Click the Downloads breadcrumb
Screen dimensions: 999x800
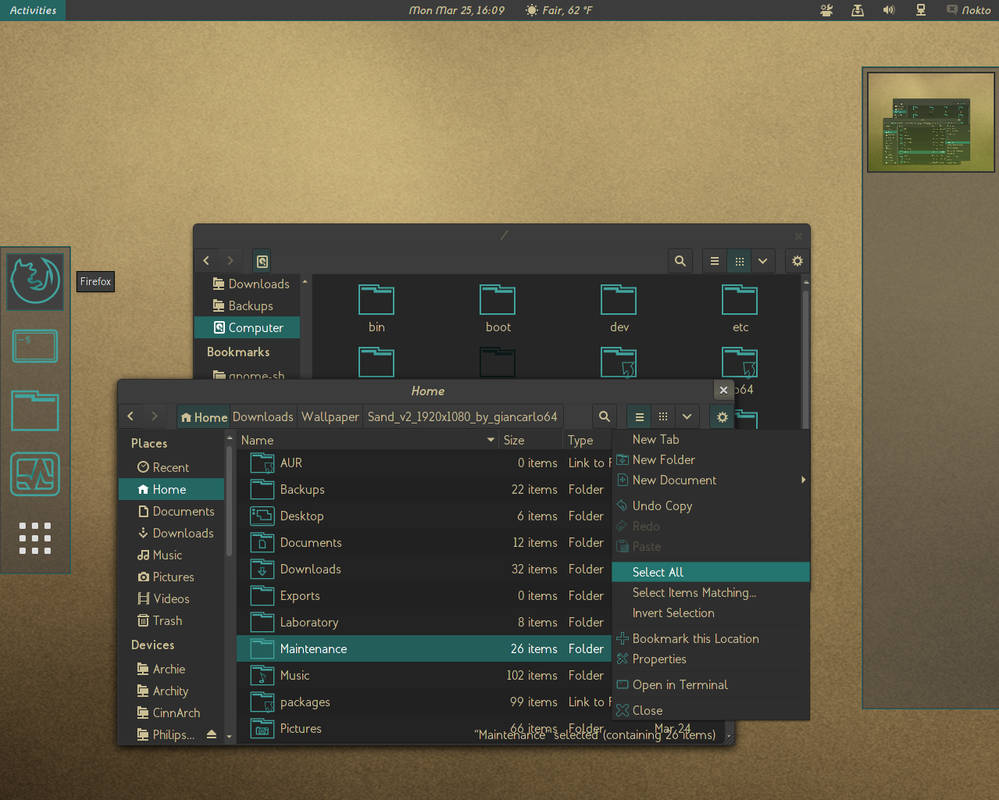[x=262, y=417]
